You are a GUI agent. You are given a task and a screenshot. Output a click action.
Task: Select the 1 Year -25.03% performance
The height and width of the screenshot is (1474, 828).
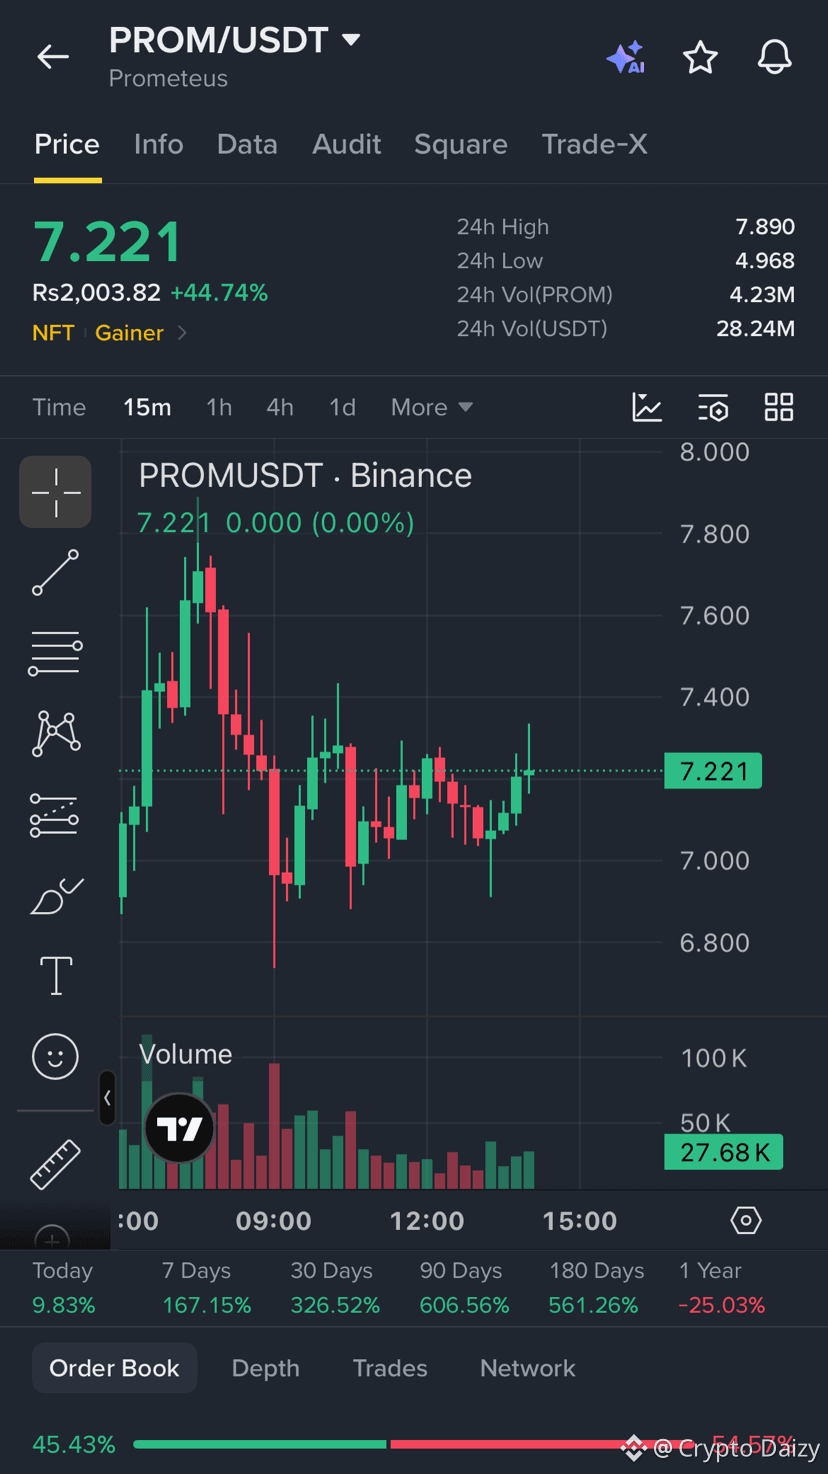pos(722,1288)
